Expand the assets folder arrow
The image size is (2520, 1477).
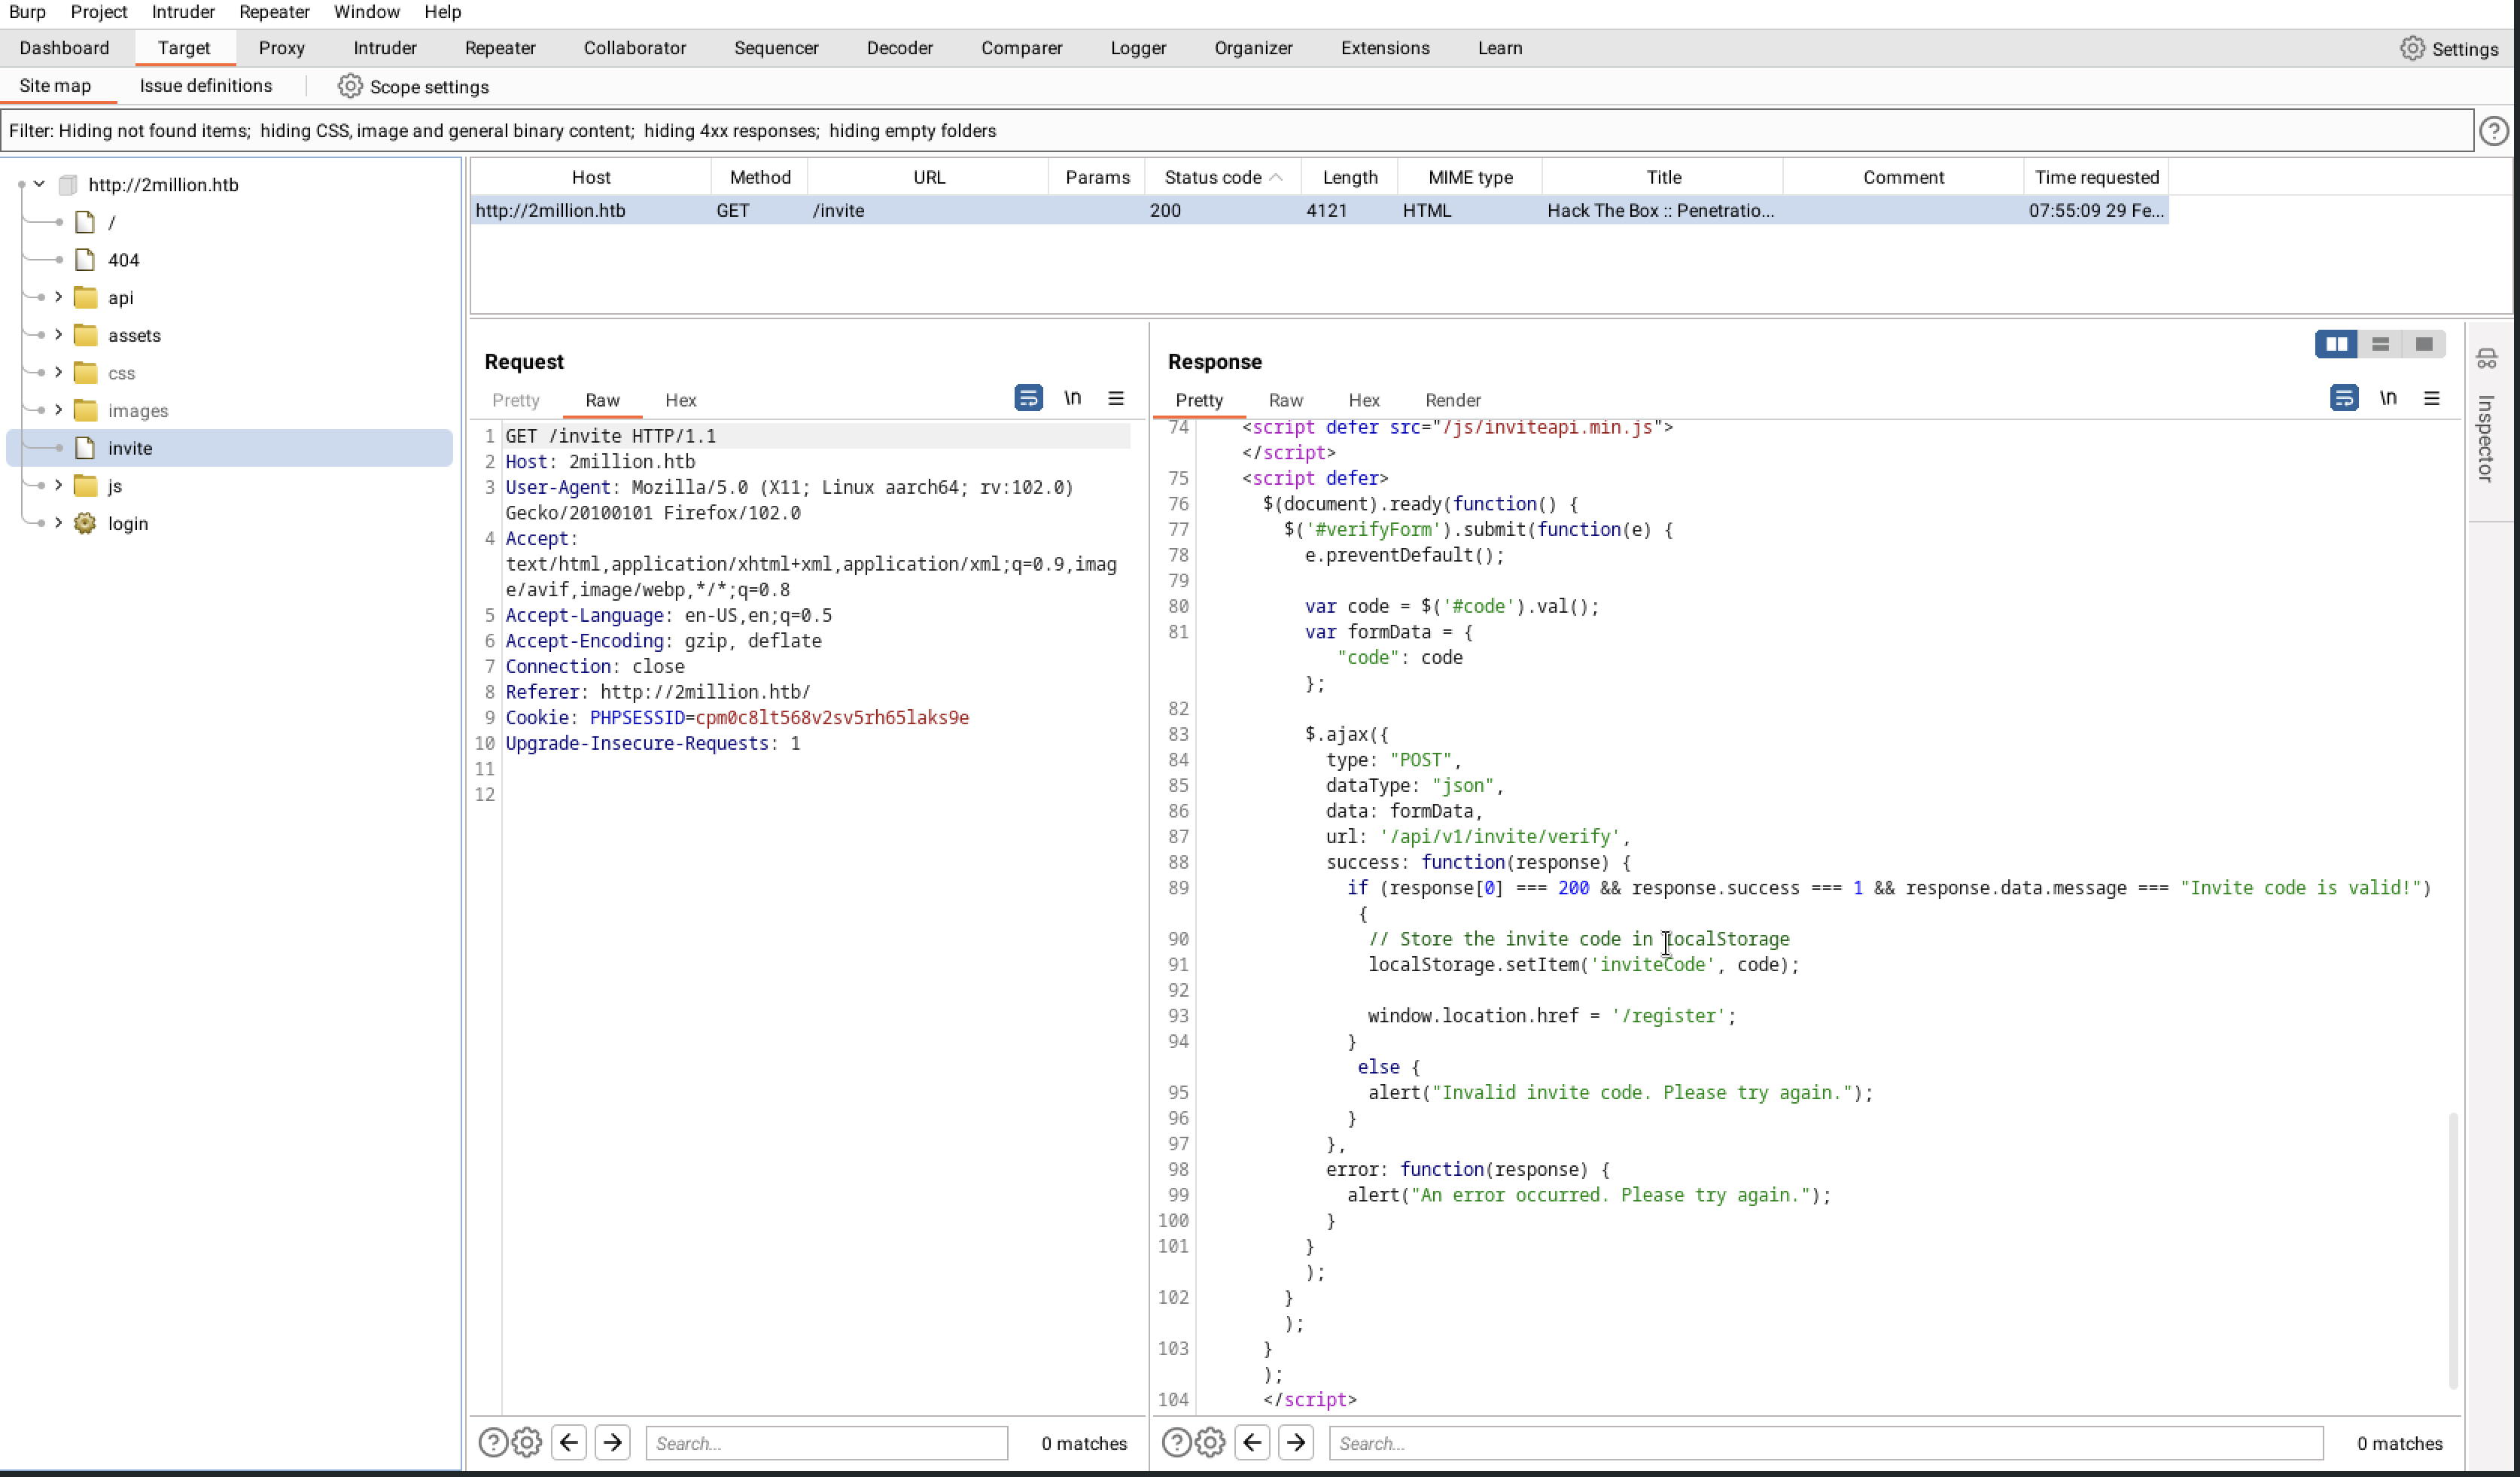pyautogui.click(x=58, y=335)
